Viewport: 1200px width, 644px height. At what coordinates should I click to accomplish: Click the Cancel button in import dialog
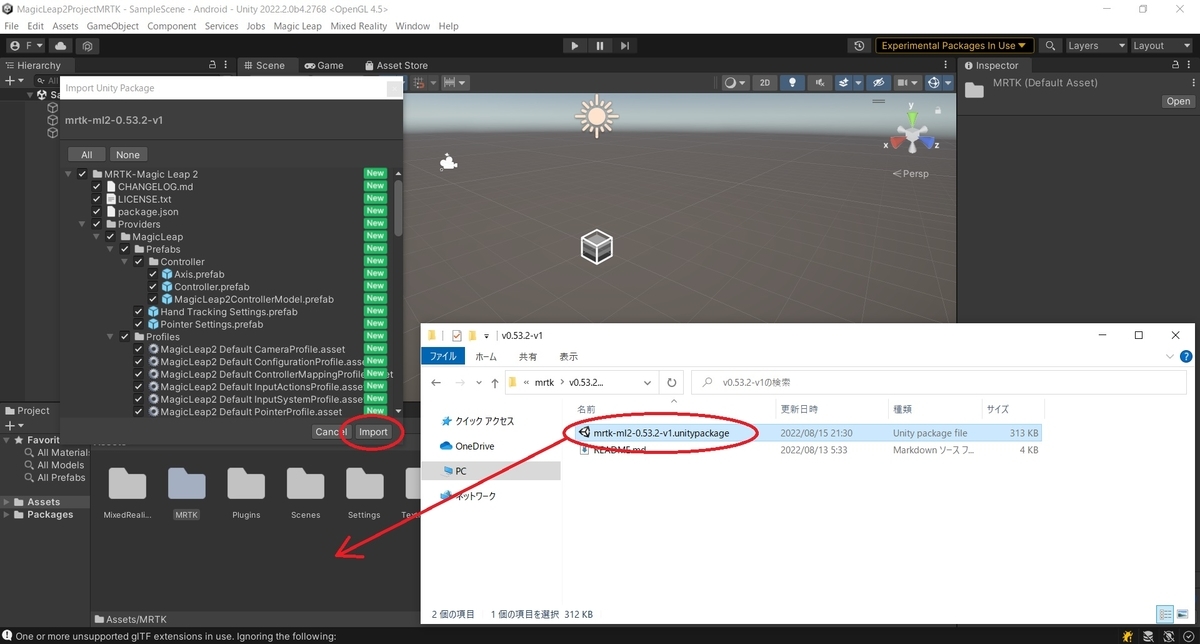(x=330, y=432)
